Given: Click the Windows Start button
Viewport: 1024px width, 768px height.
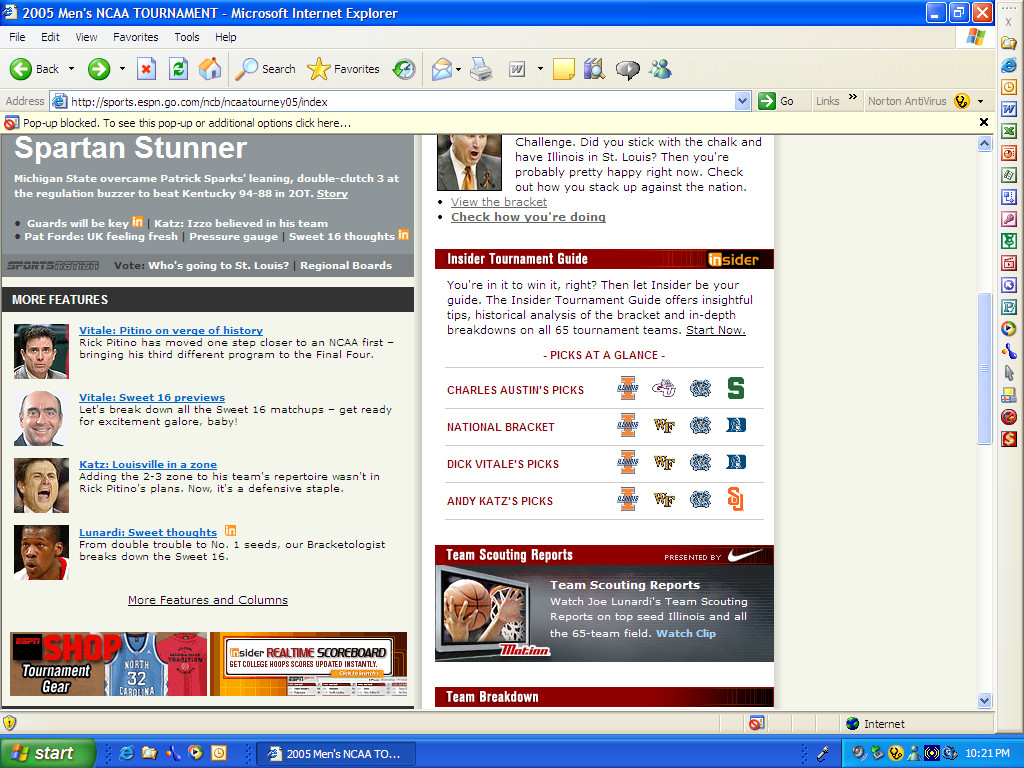Looking at the screenshot, I should [48, 753].
